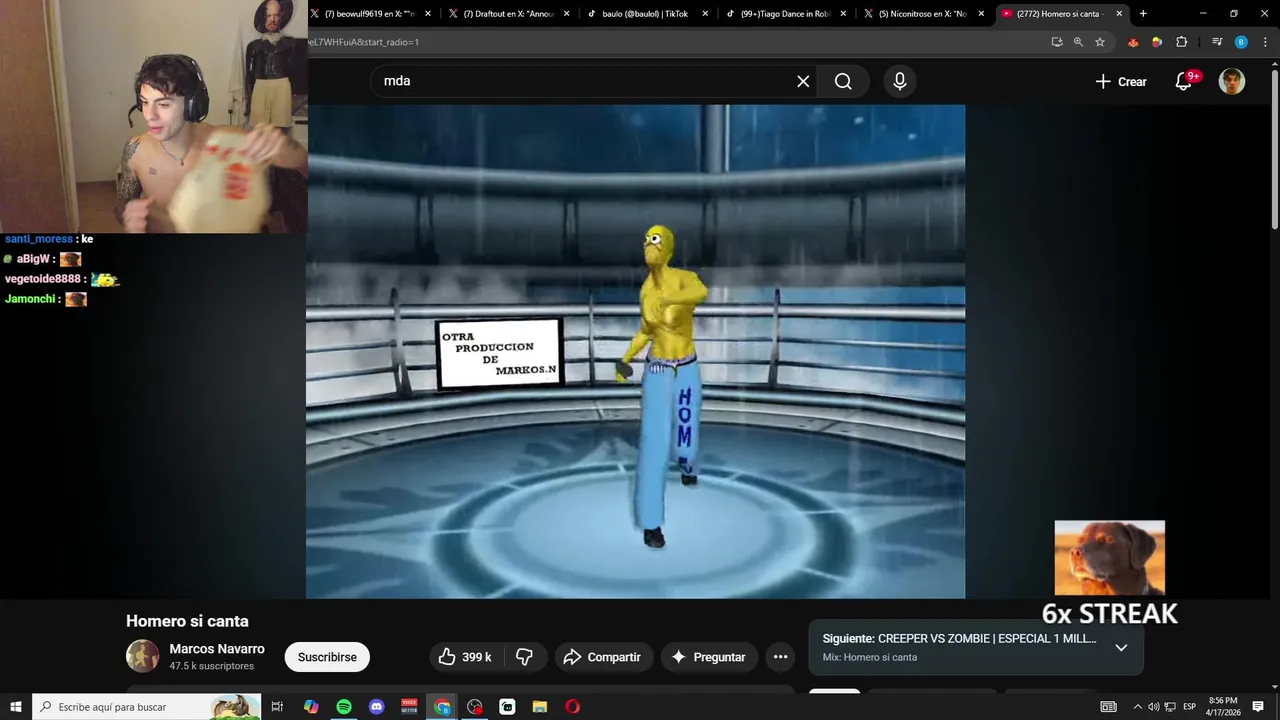Click the dog image thumbnail above streak
The image size is (1280, 720).
[x=1110, y=558]
